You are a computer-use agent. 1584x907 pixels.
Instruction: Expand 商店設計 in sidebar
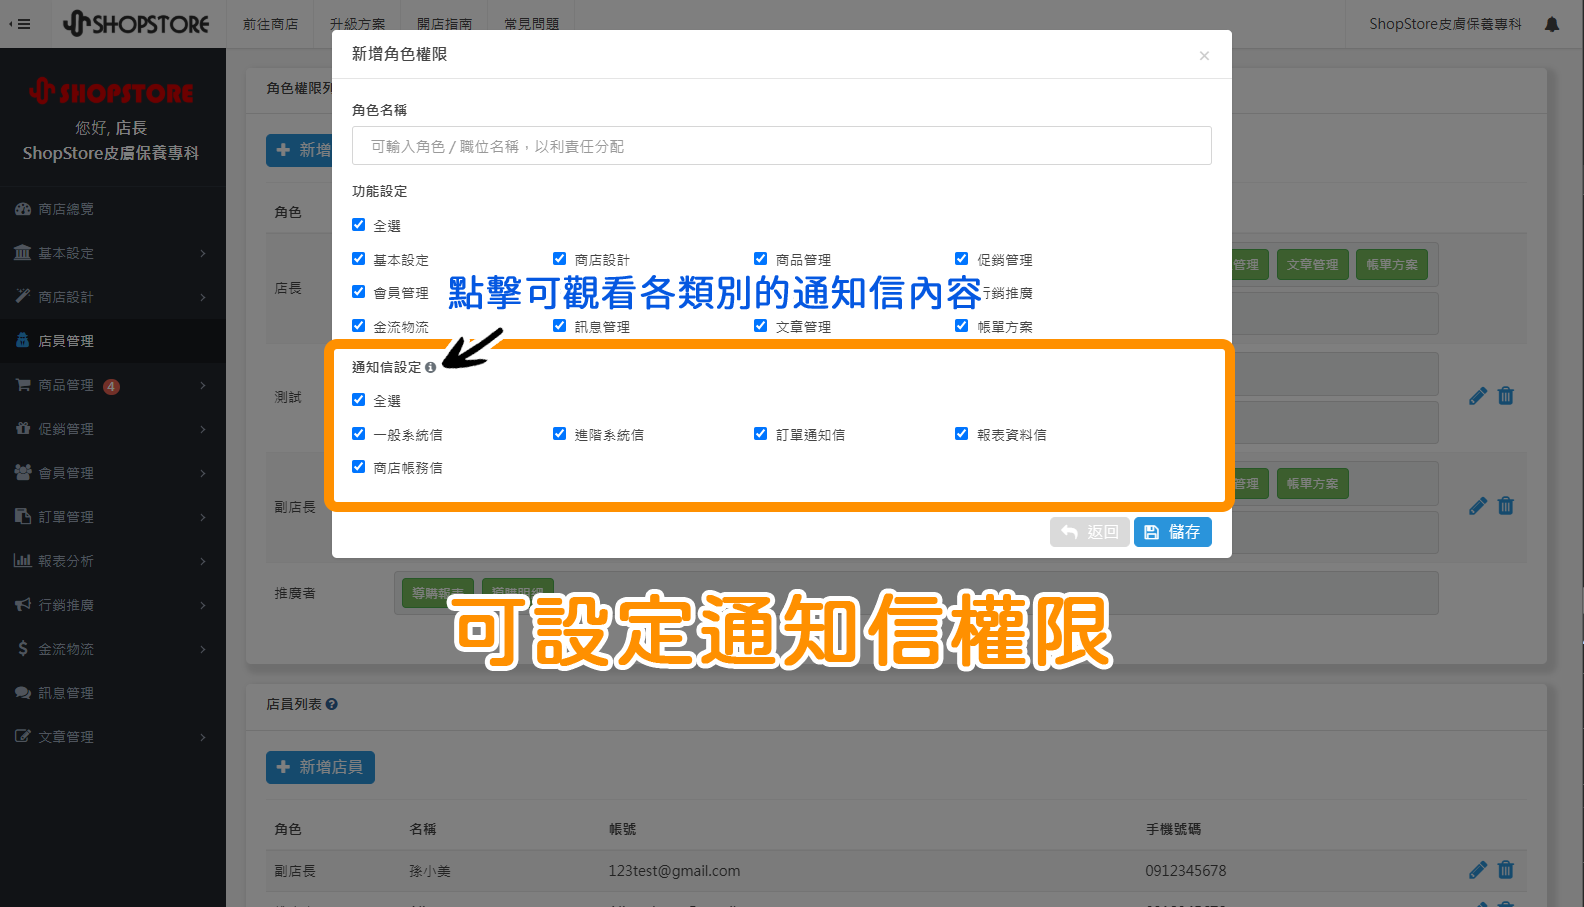[x=113, y=297]
